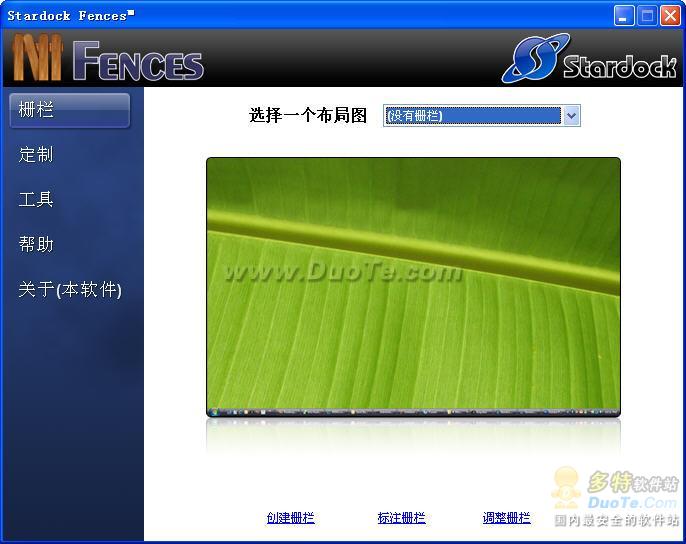Click the 创建栅栏 link
Image resolution: width=686 pixels, height=544 pixels.
[290, 518]
